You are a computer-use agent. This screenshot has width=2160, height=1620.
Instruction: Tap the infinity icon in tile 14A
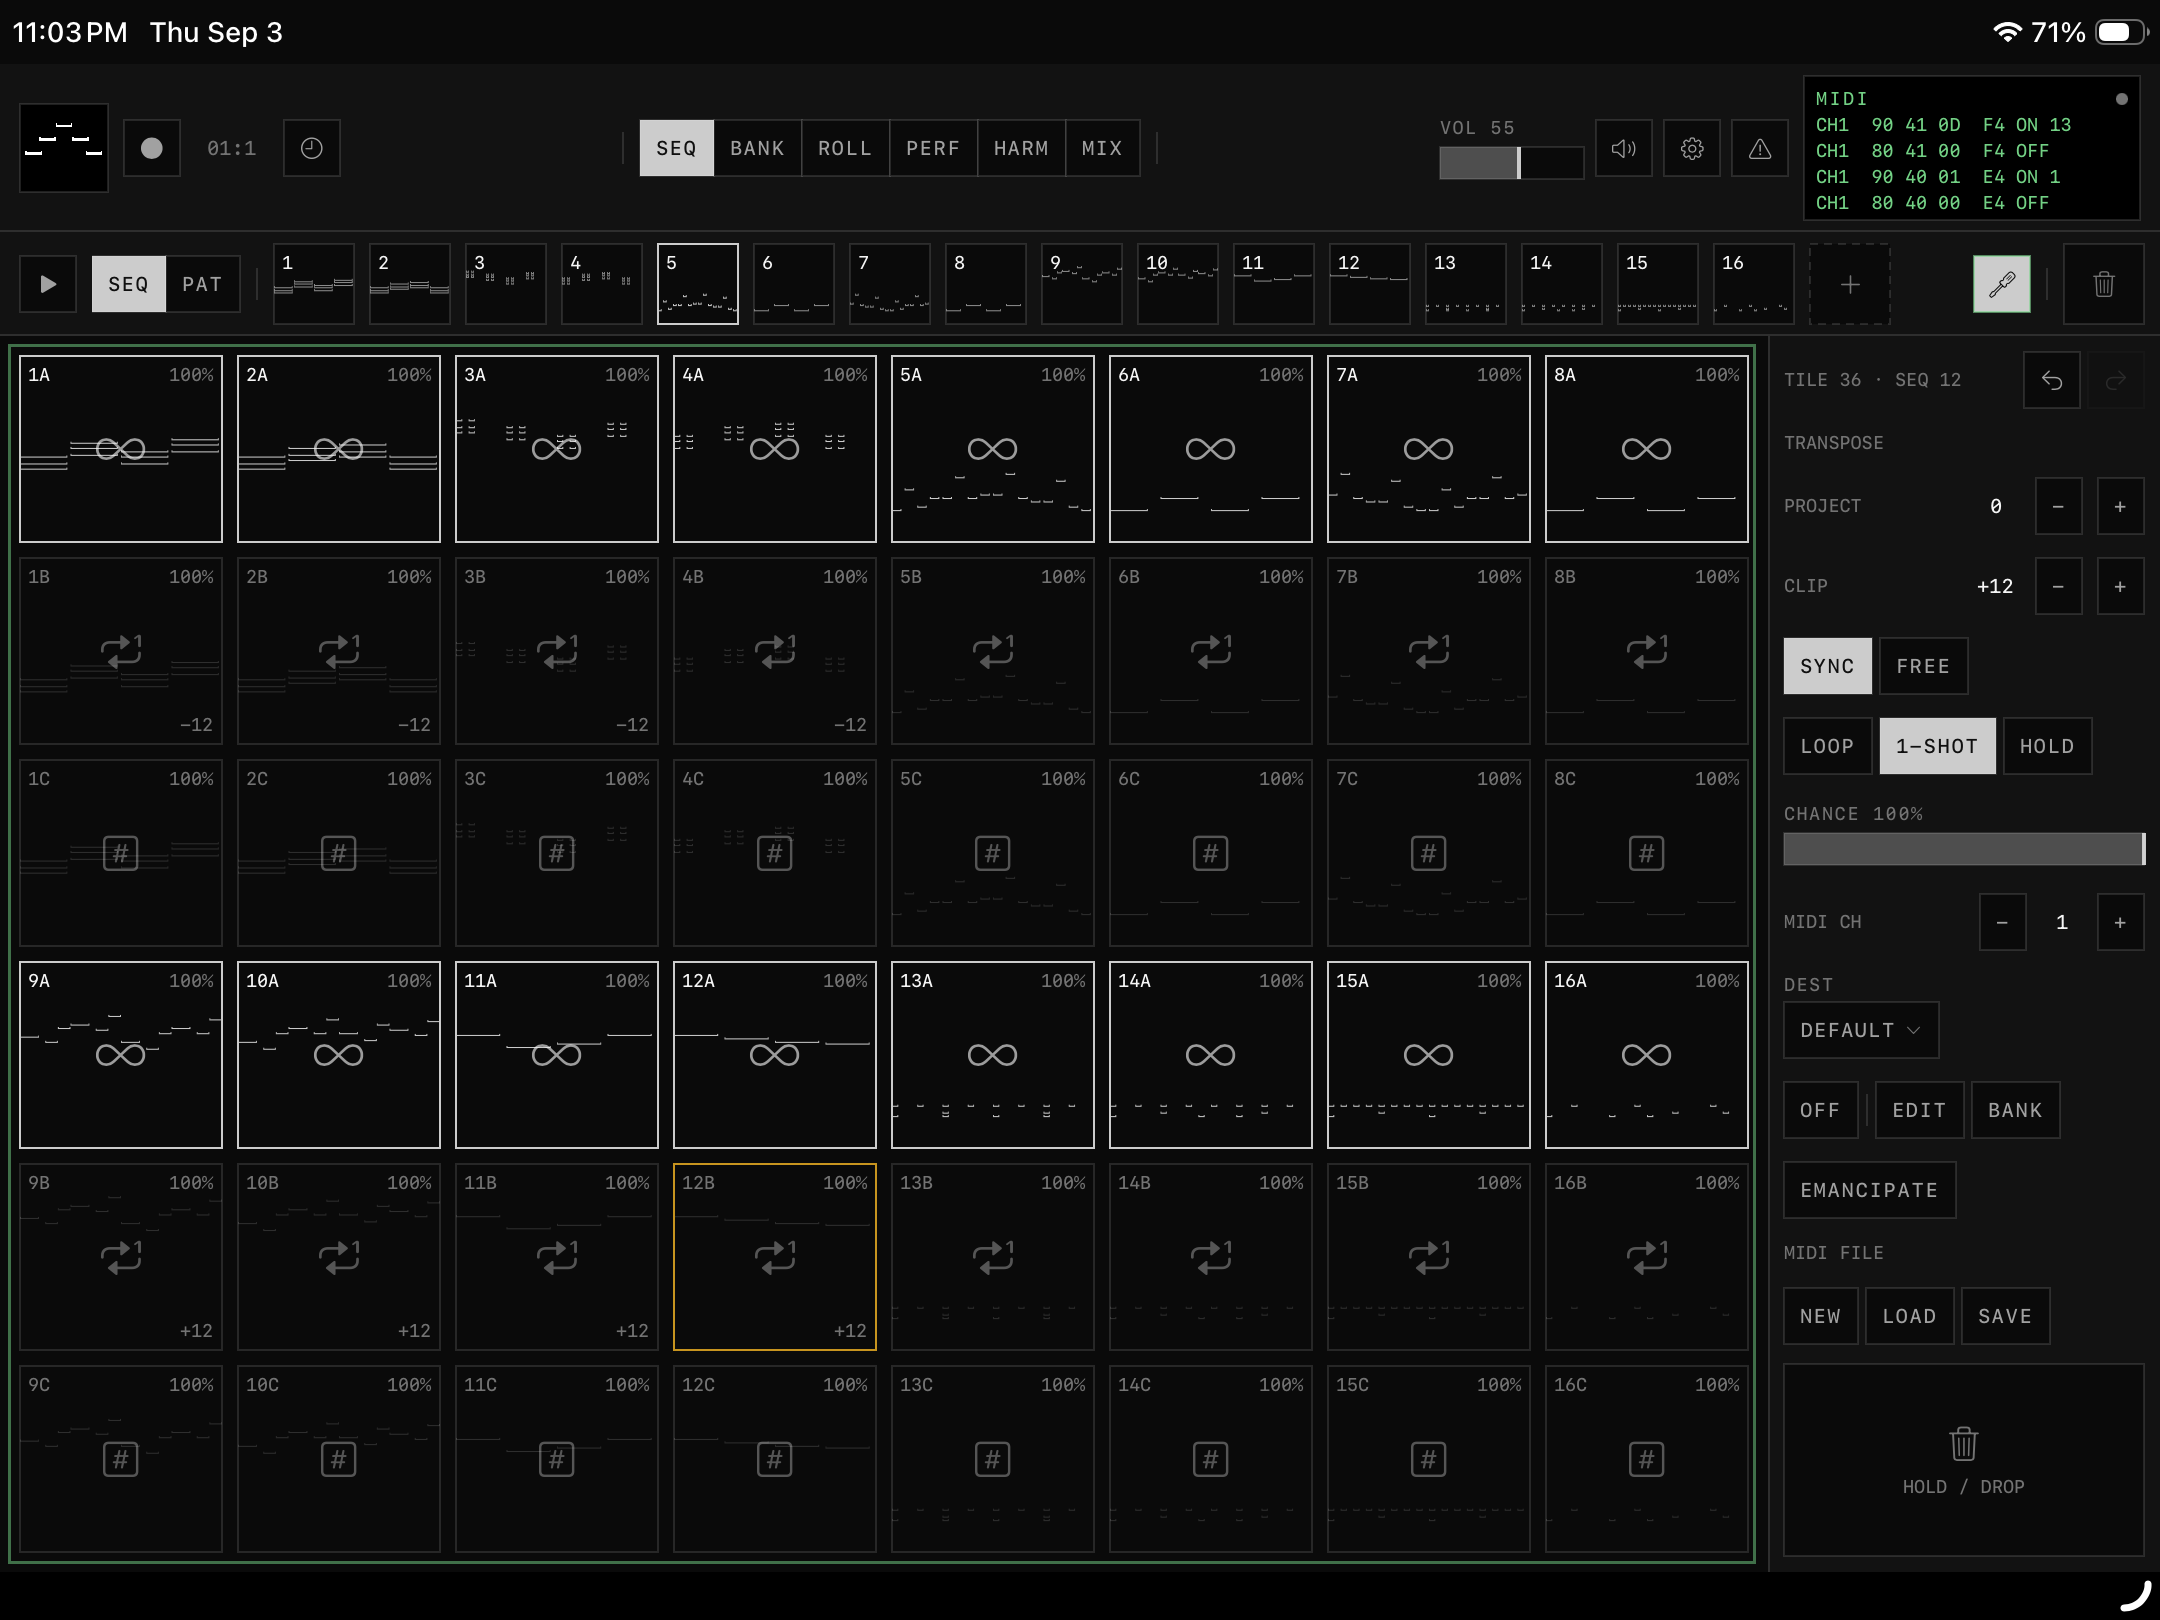pyautogui.click(x=1210, y=1055)
